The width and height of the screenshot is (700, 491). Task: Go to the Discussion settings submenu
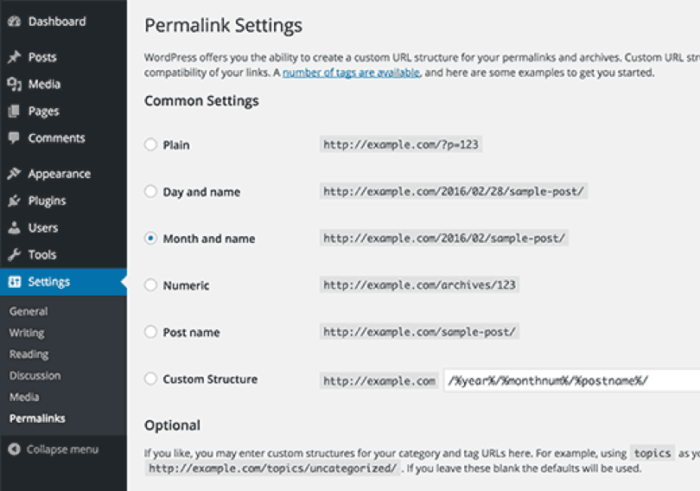click(x=35, y=376)
